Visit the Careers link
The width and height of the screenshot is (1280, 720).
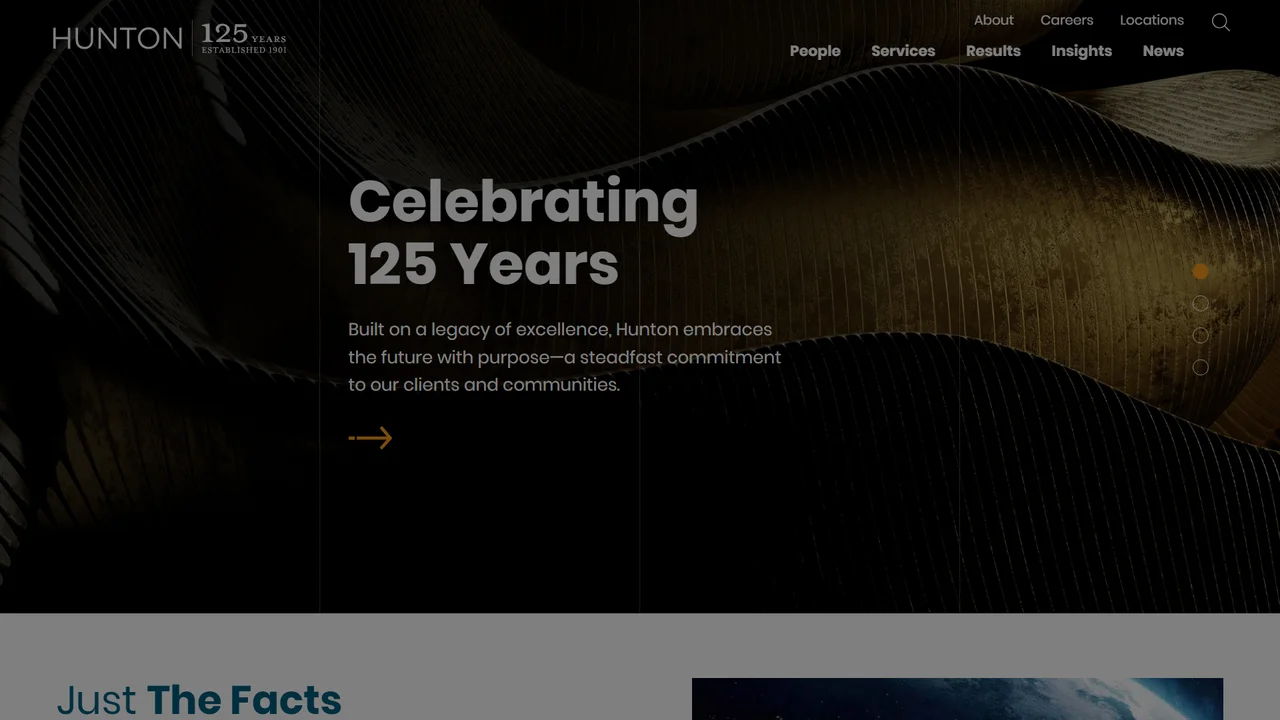(x=1067, y=20)
